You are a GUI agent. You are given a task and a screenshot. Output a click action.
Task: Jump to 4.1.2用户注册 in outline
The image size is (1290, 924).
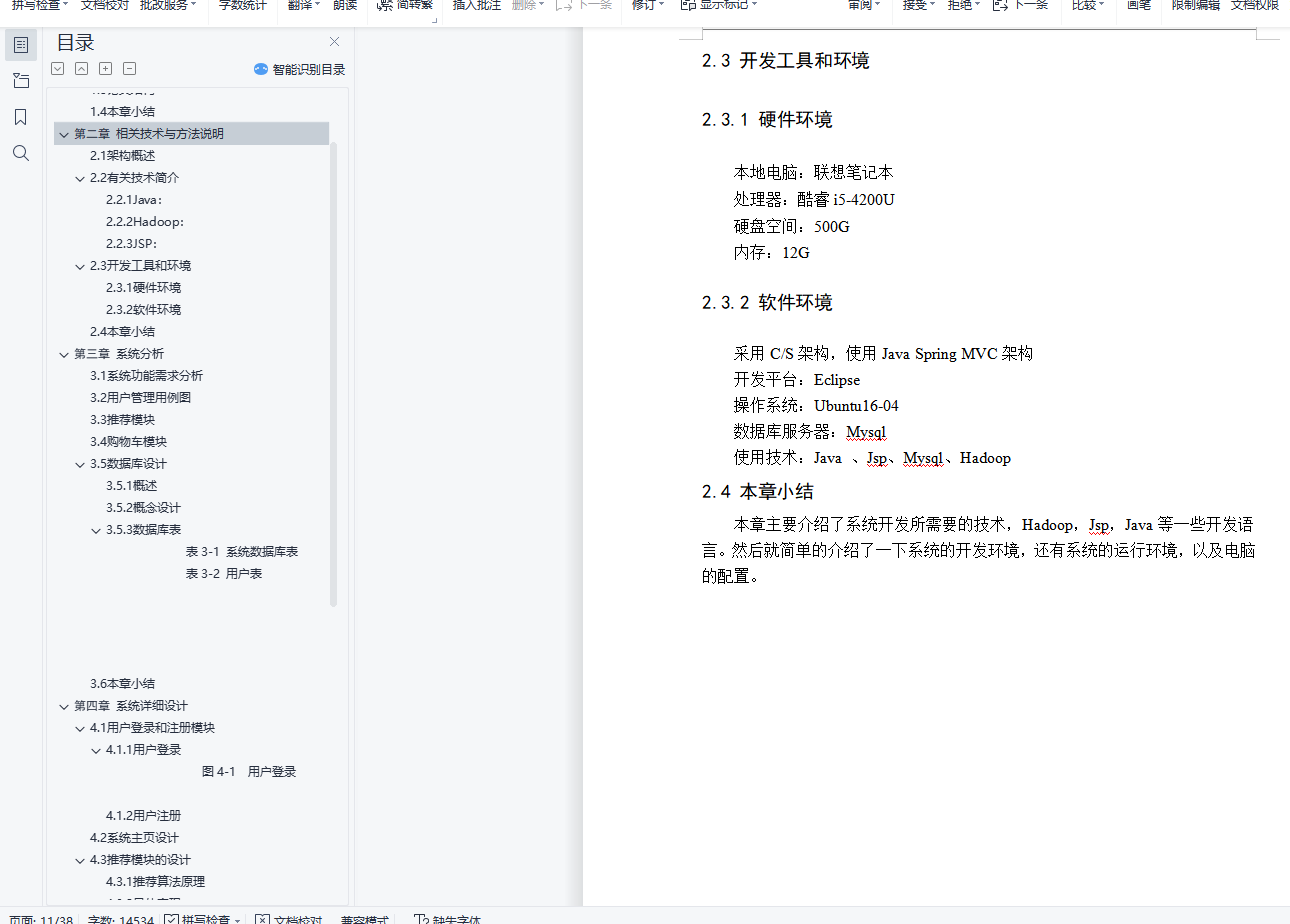(x=143, y=816)
